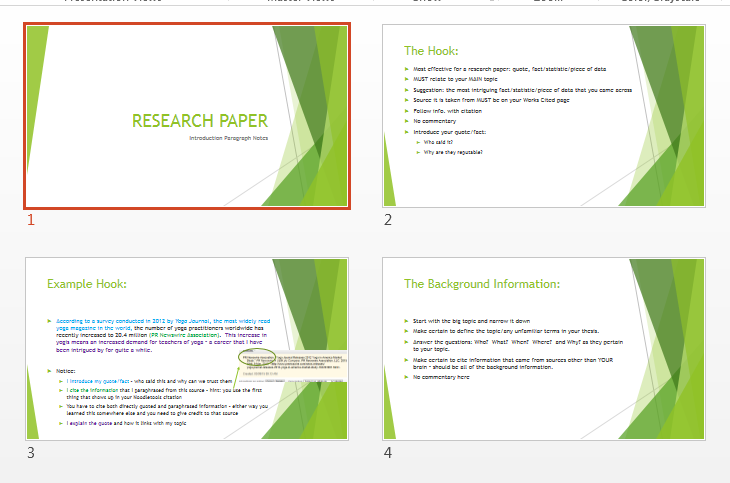
Task: Click slide number 4 label
Action: tap(388, 453)
